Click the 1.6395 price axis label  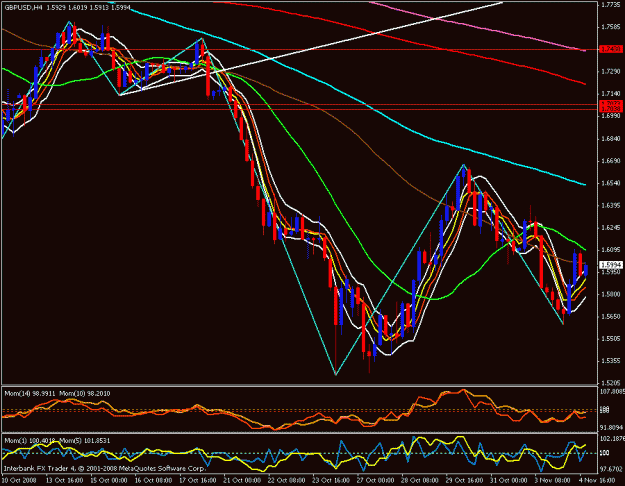[x=611, y=206]
